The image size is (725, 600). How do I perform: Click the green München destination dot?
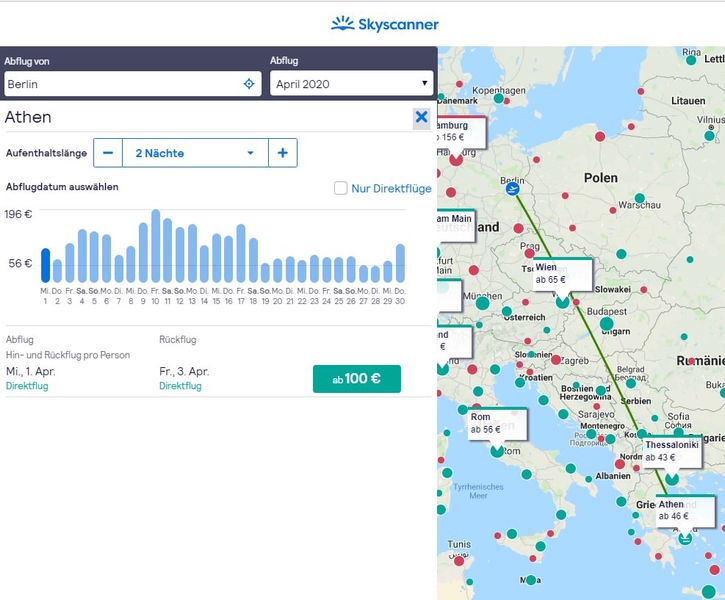(482, 304)
